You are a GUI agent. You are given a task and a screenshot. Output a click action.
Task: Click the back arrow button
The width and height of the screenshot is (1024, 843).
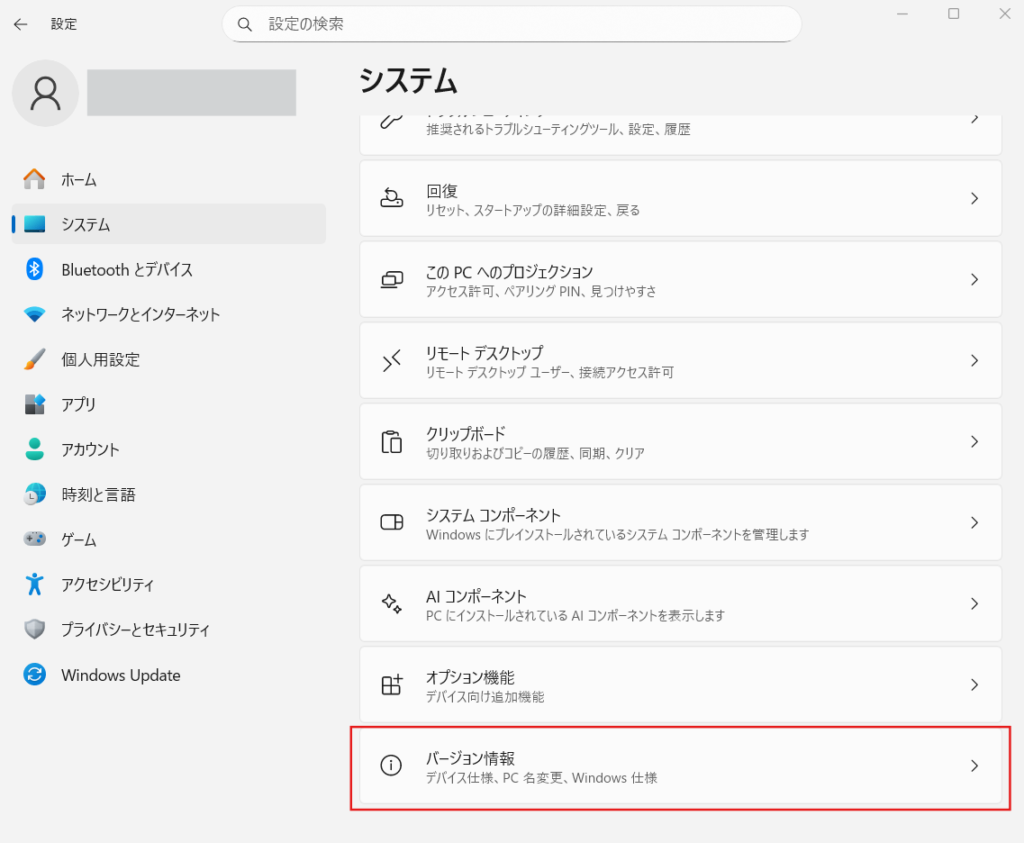[20, 24]
